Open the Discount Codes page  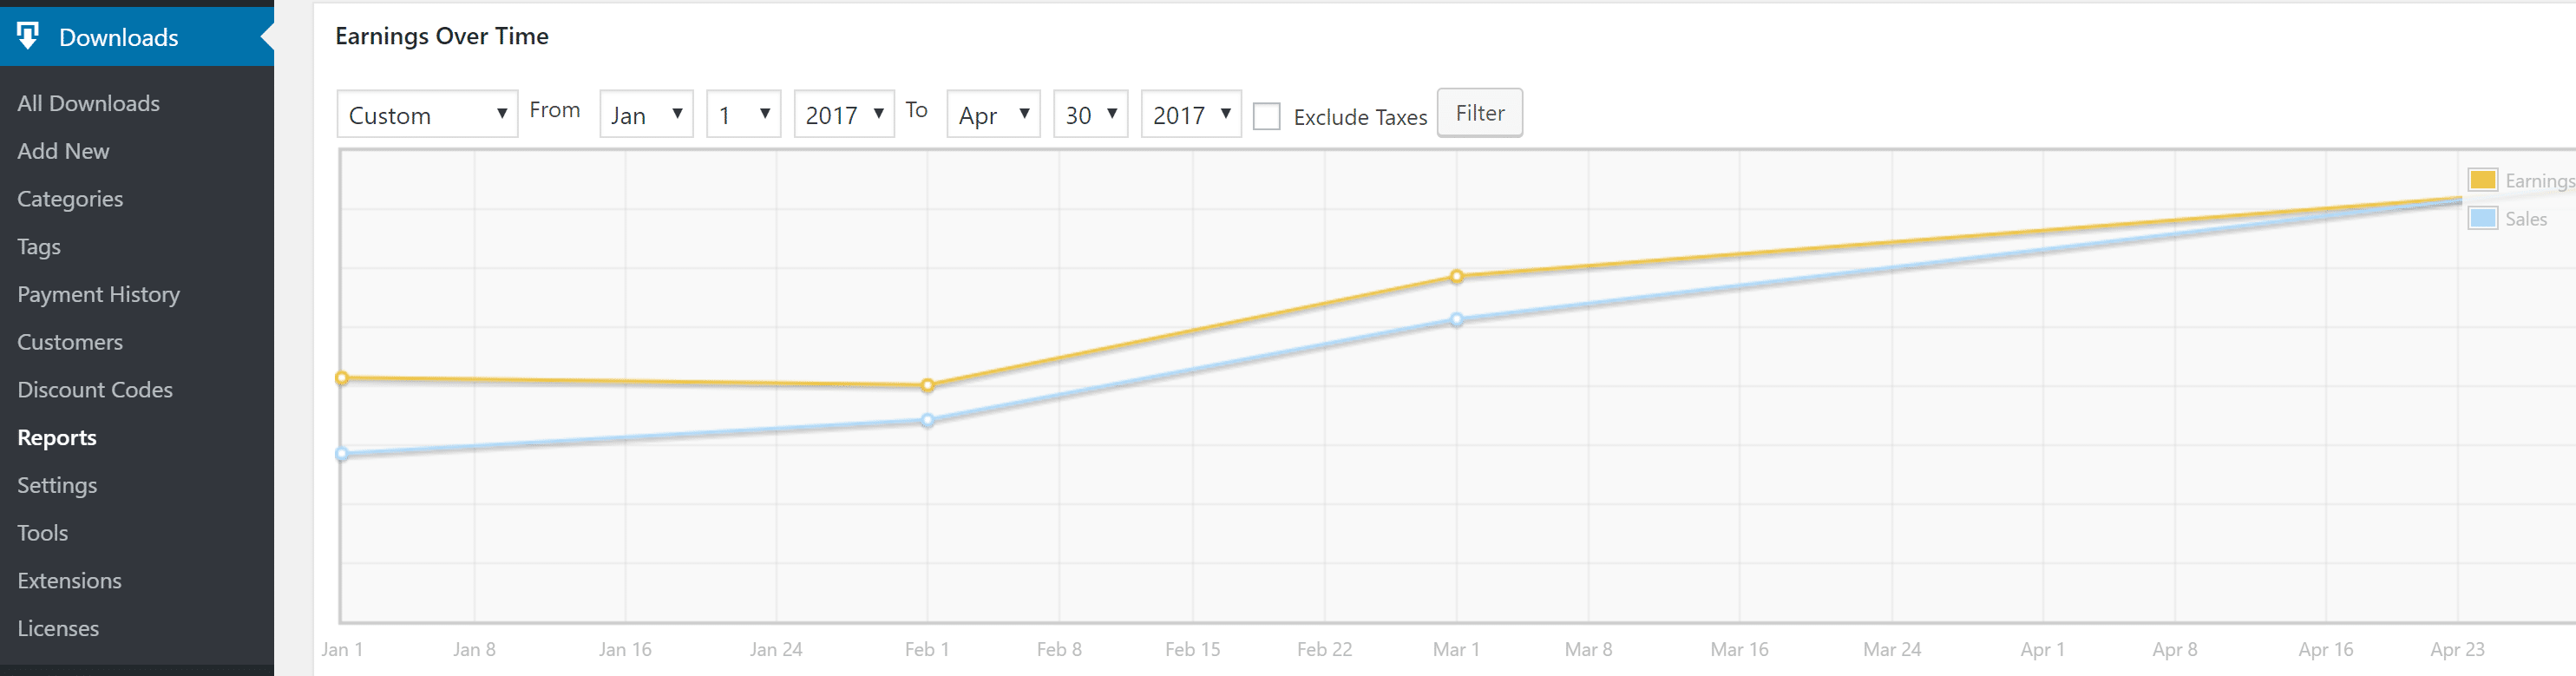tap(95, 390)
